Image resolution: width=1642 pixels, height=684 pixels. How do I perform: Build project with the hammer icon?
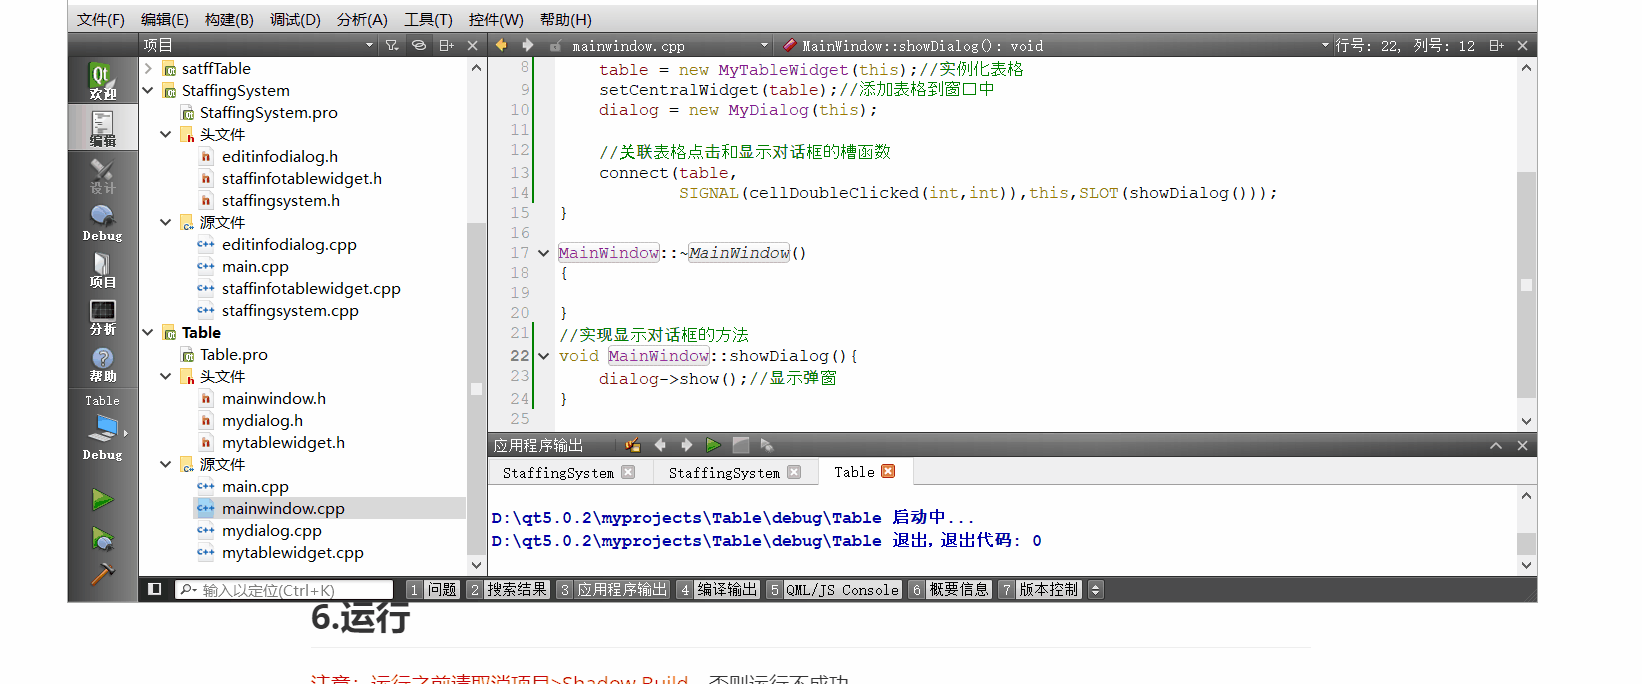click(x=102, y=575)
